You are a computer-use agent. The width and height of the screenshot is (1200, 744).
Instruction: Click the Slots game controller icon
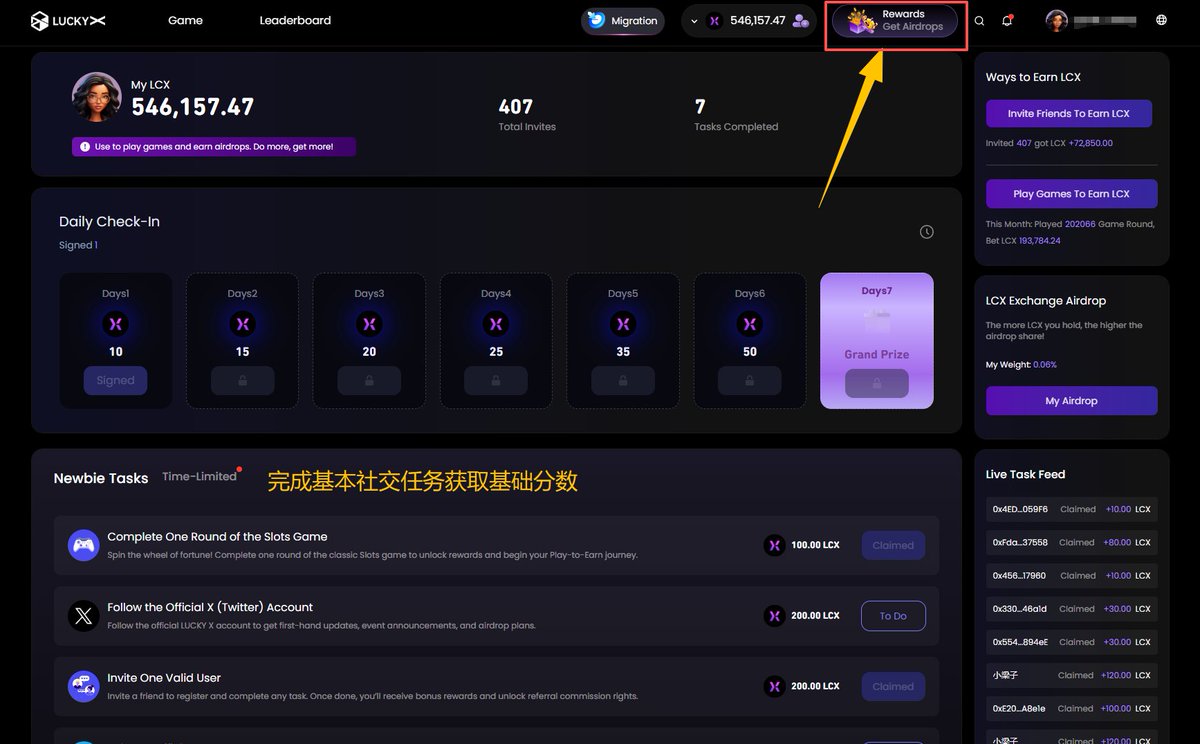point(83,545)
